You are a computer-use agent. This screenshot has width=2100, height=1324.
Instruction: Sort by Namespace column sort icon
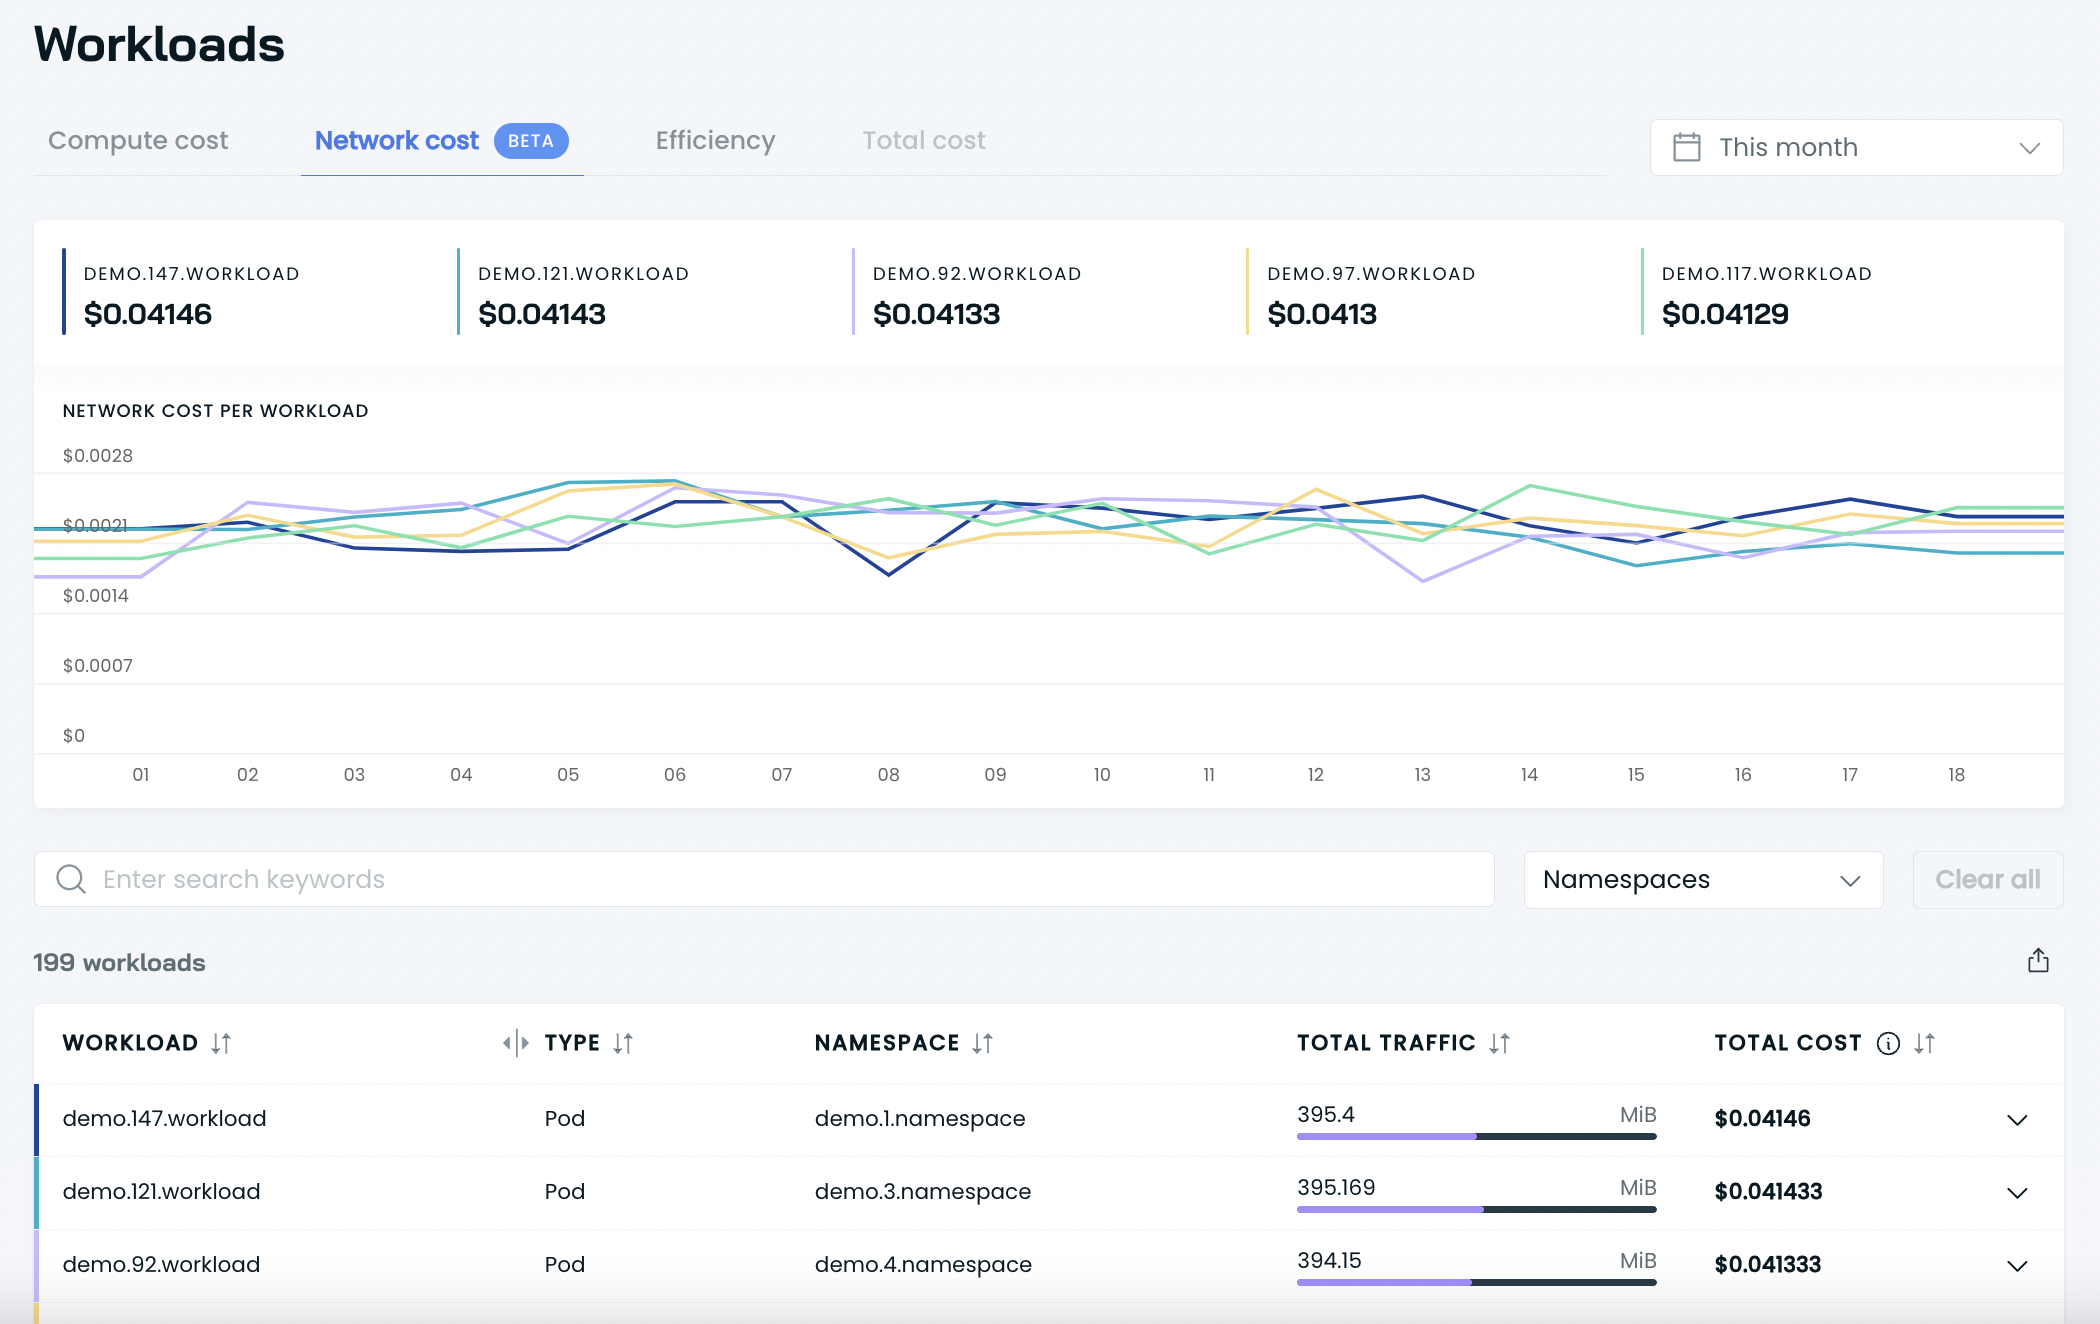click(983, 1043)
